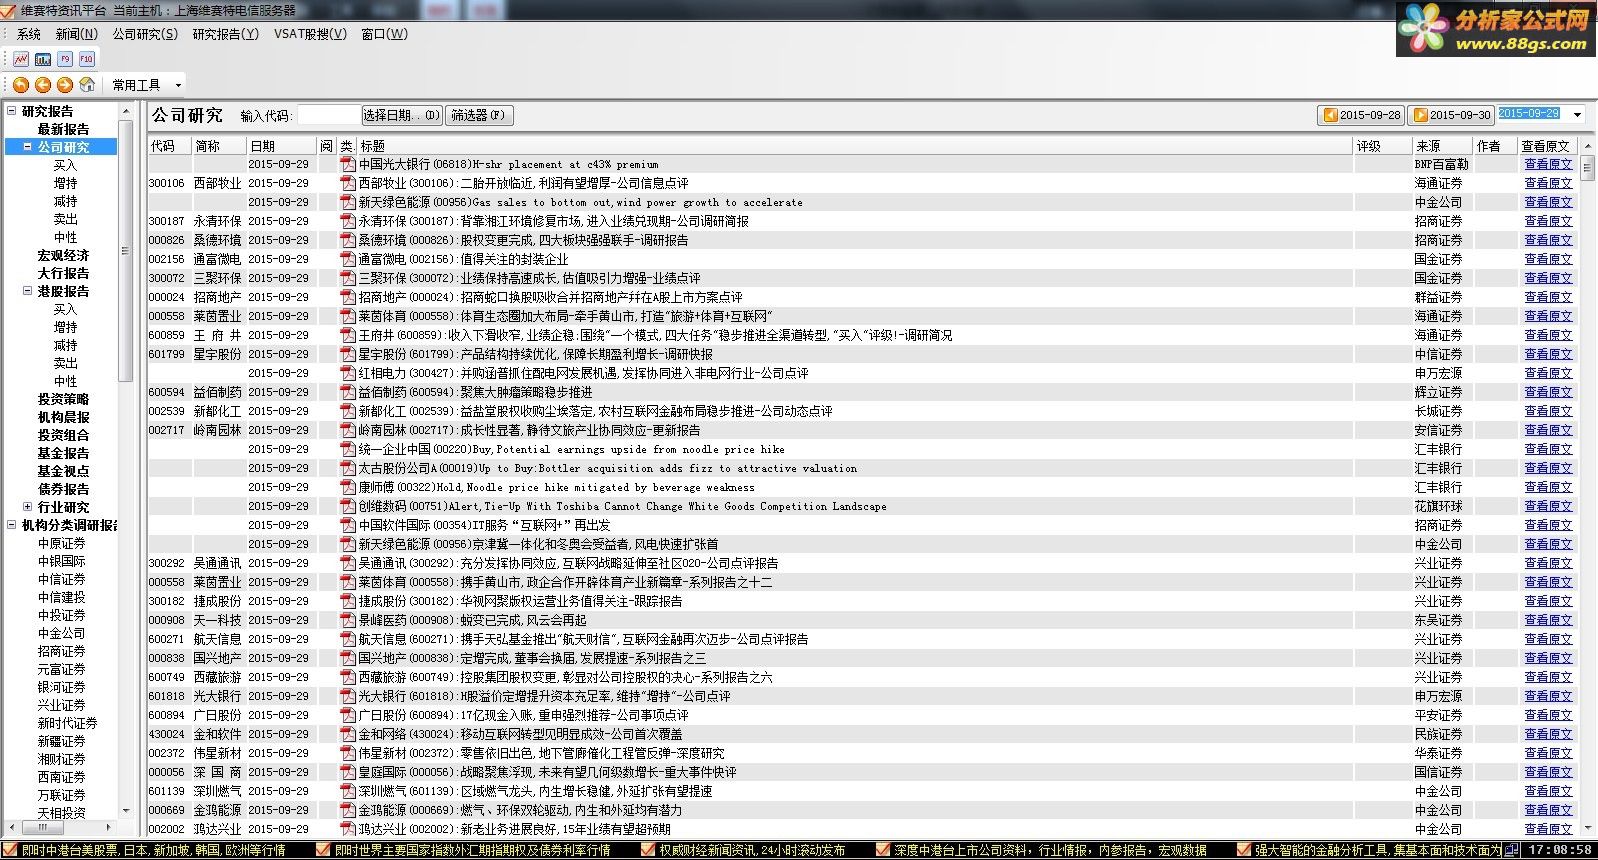Select 基金视点 in the tree

click(63, 471)
